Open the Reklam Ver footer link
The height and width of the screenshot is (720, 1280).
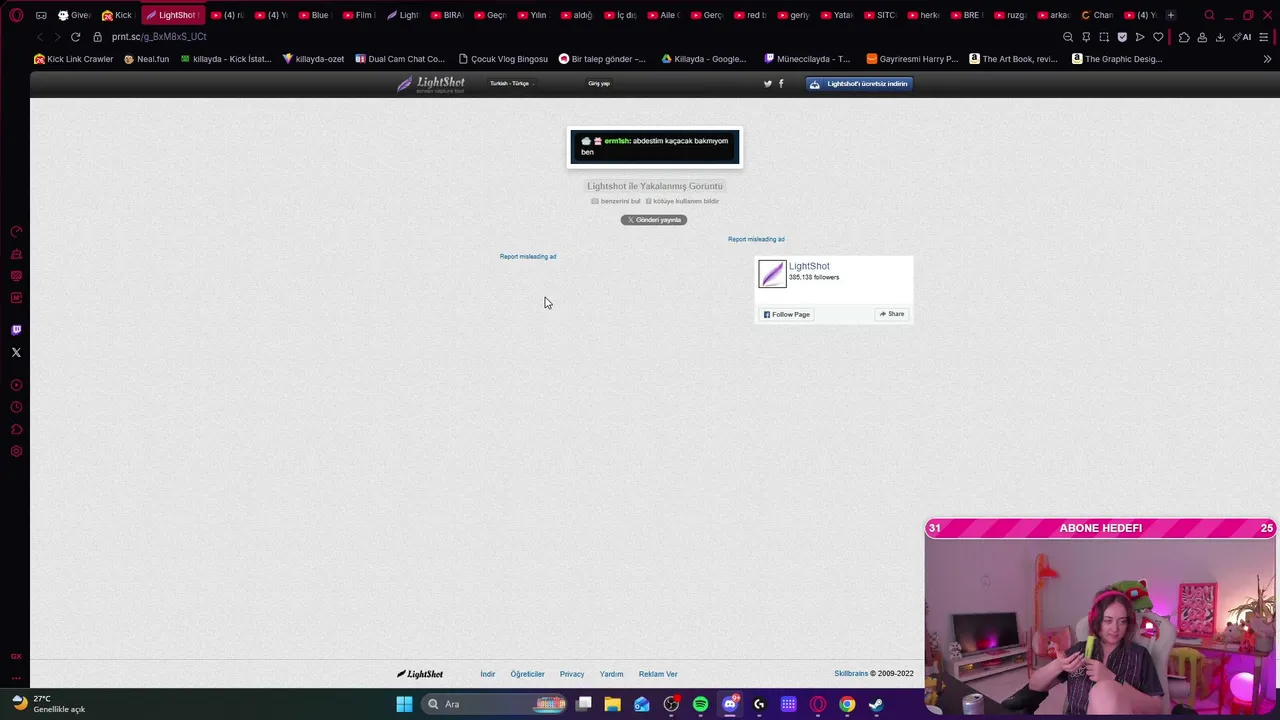coord(658,674)
